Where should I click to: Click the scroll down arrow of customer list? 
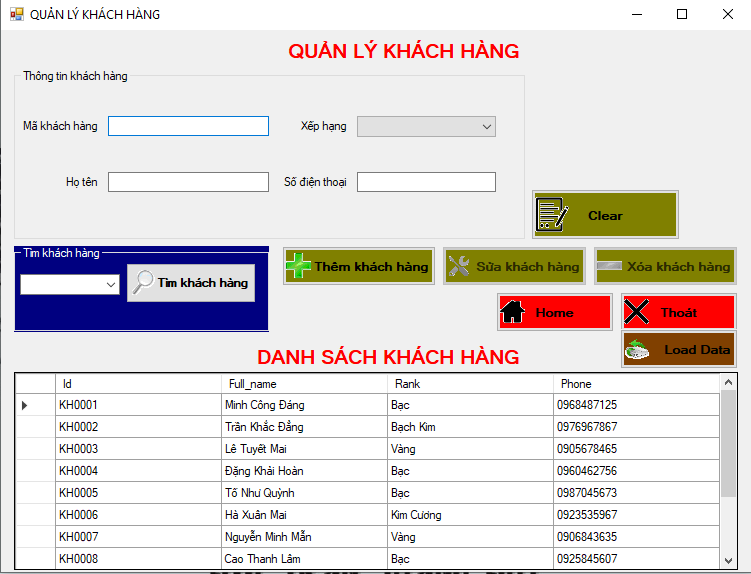[728, 560]
